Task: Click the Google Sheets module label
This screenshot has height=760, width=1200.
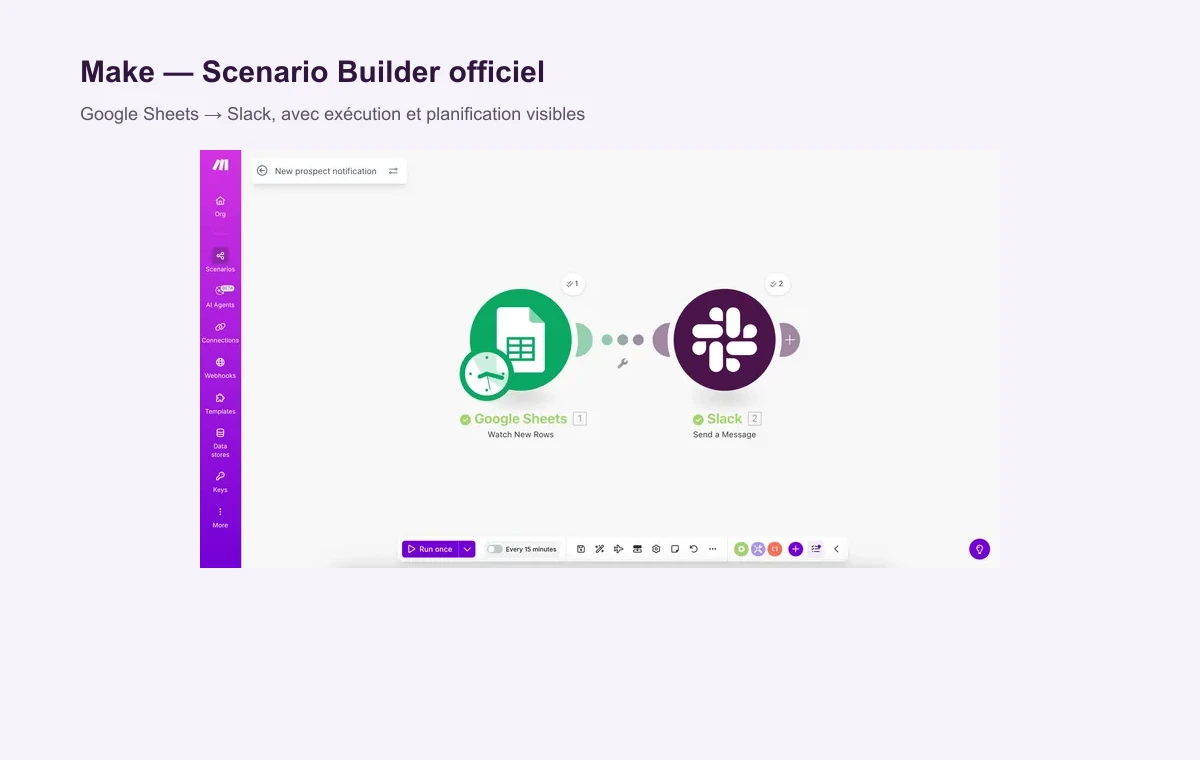Action: (x=520, y=419)
